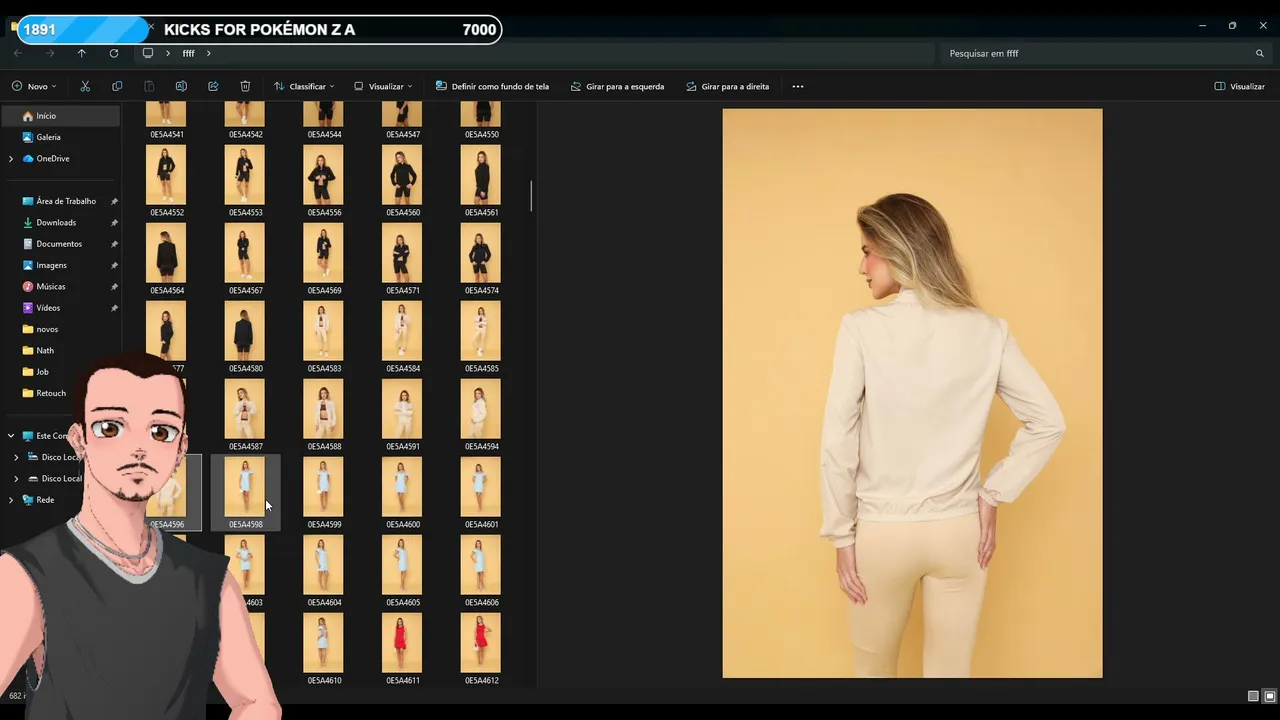1280x720 pixels.
Task: Delete the selected file with trash icon
Action: 245,86
